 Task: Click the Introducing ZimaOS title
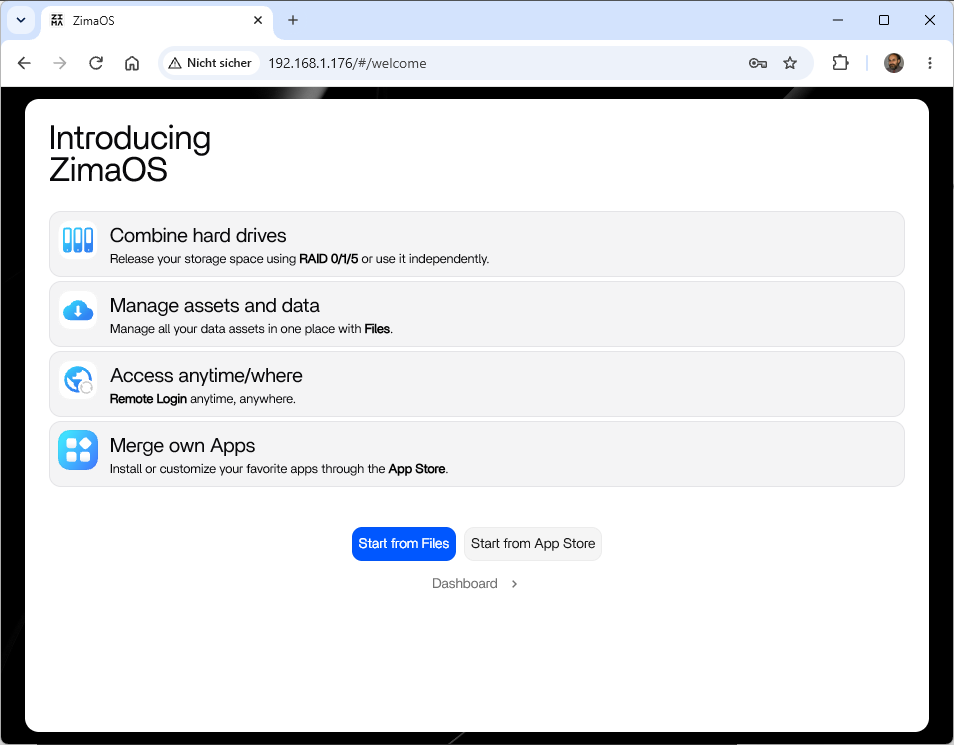coord(130,153)
